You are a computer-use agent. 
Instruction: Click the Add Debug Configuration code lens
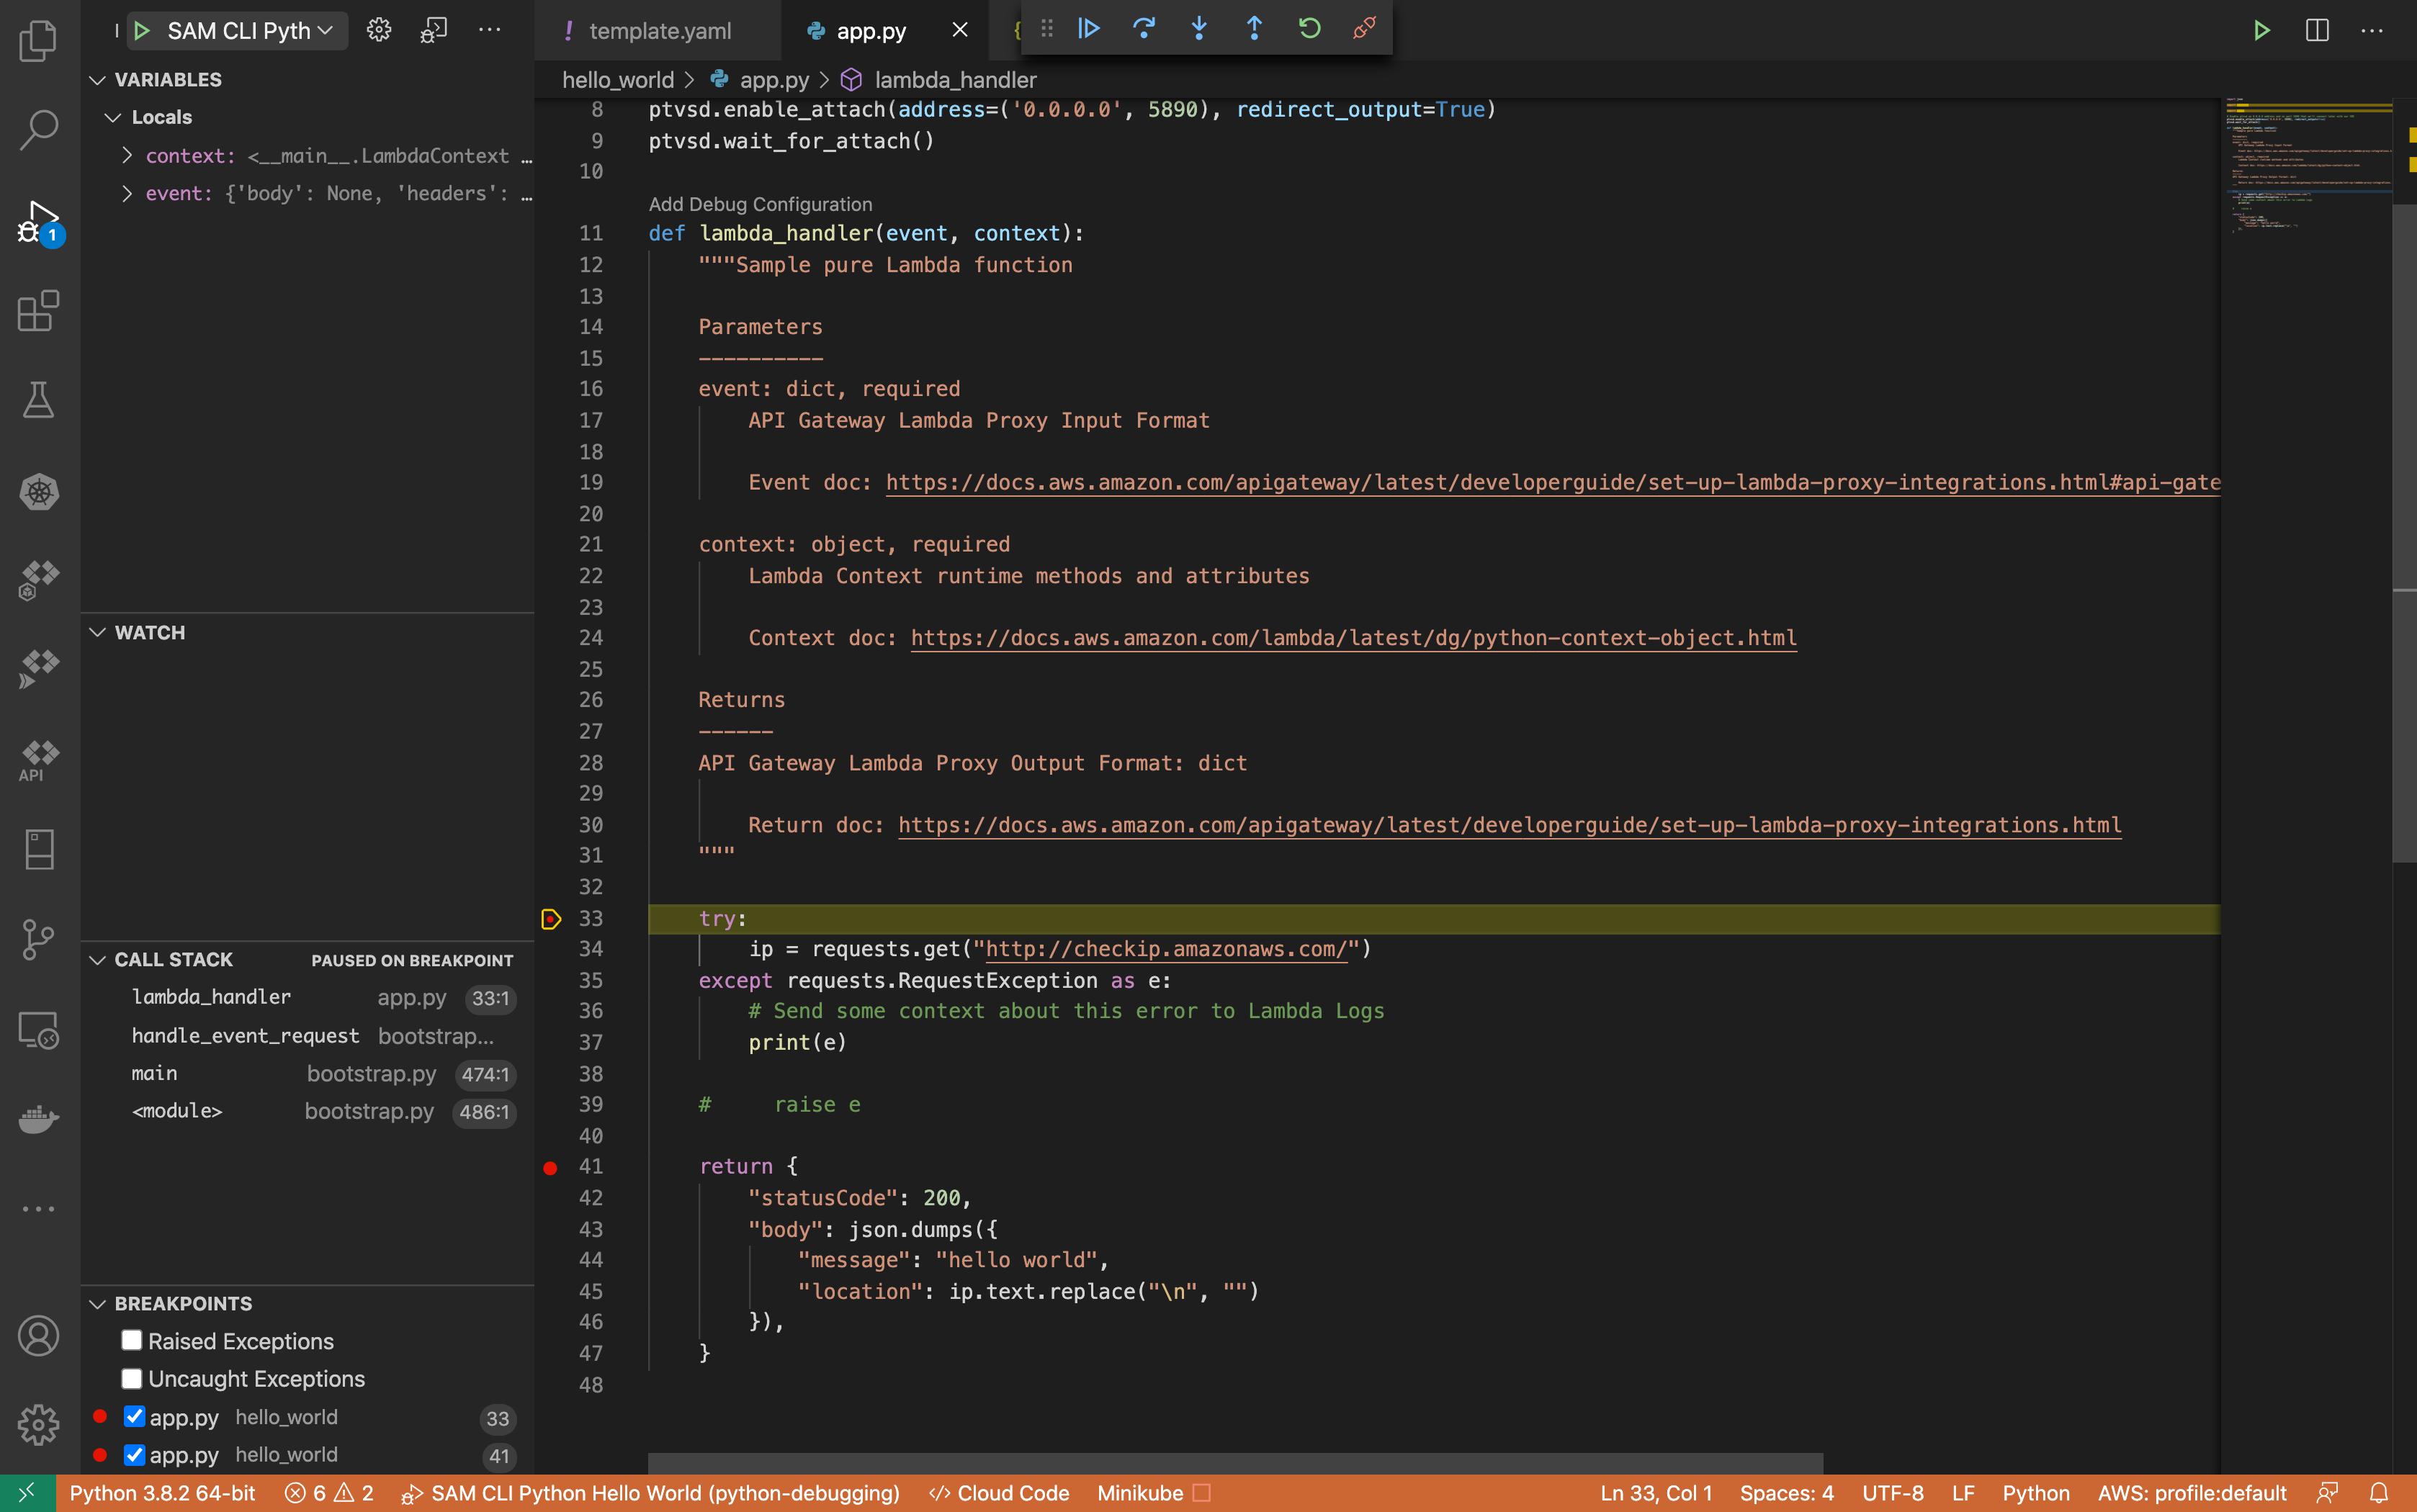[x=760, y=203]
